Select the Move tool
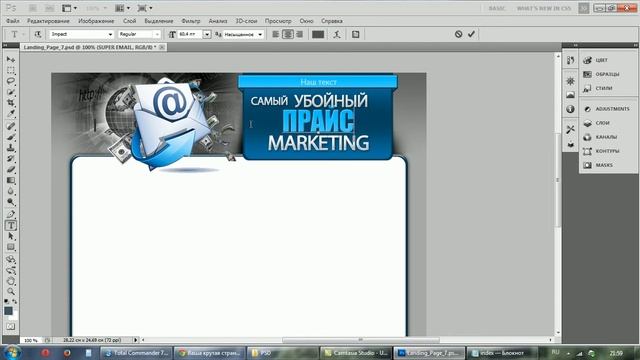 11,60
